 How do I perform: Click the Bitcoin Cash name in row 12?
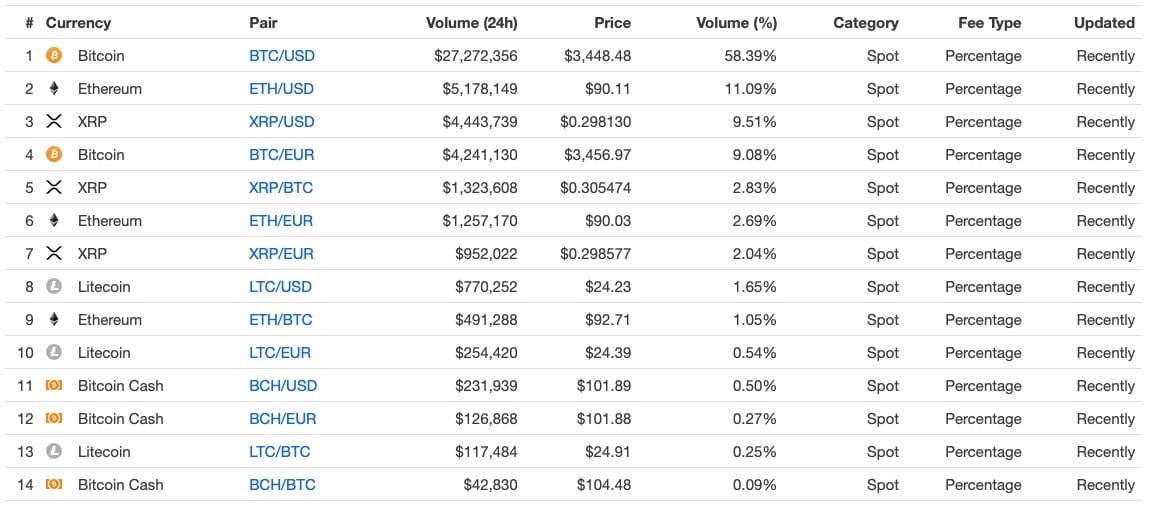point(120,419)
